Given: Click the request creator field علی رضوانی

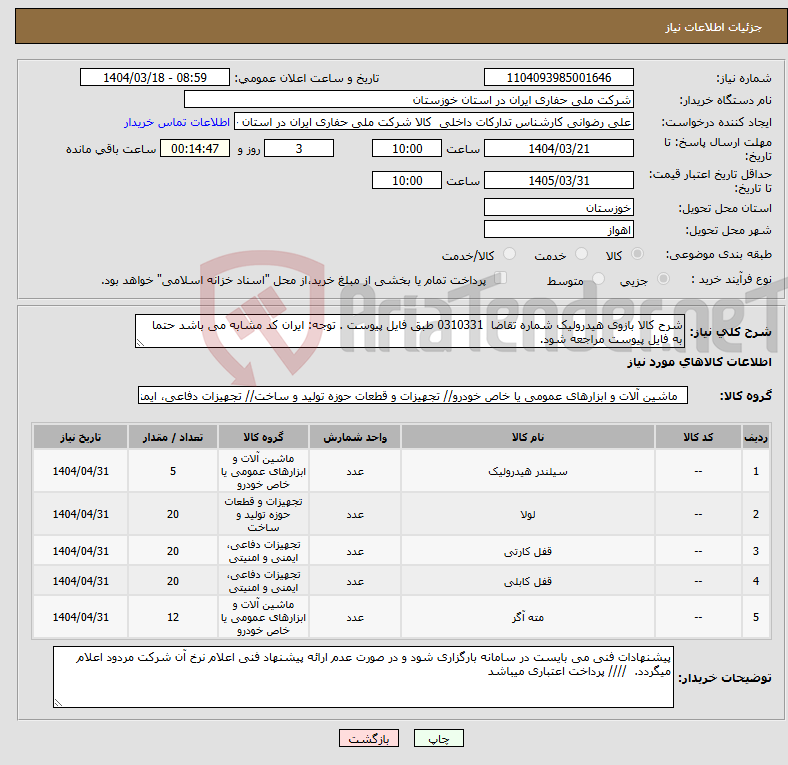Looking at the screenshot, I should (434, 122).
